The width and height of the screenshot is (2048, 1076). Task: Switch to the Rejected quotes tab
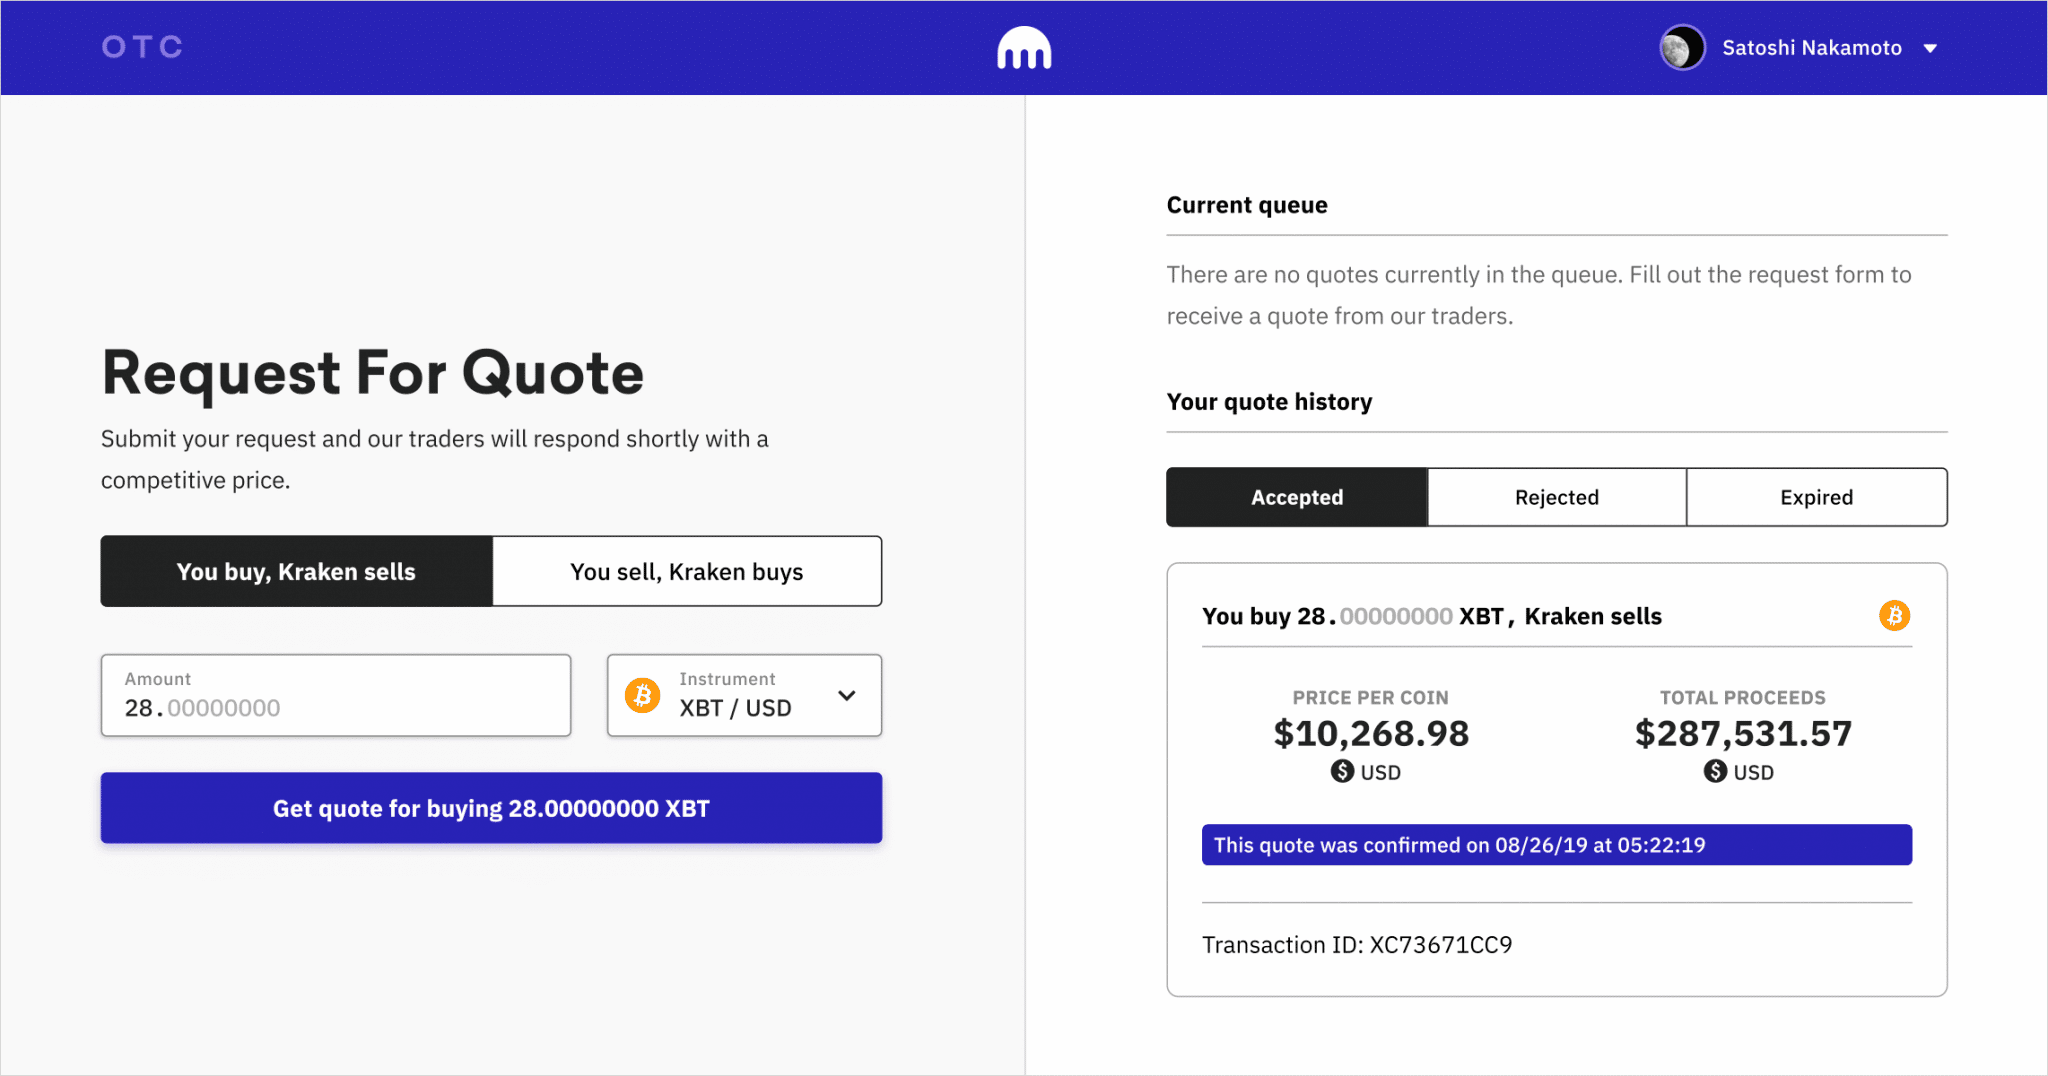click(1557, 497)
